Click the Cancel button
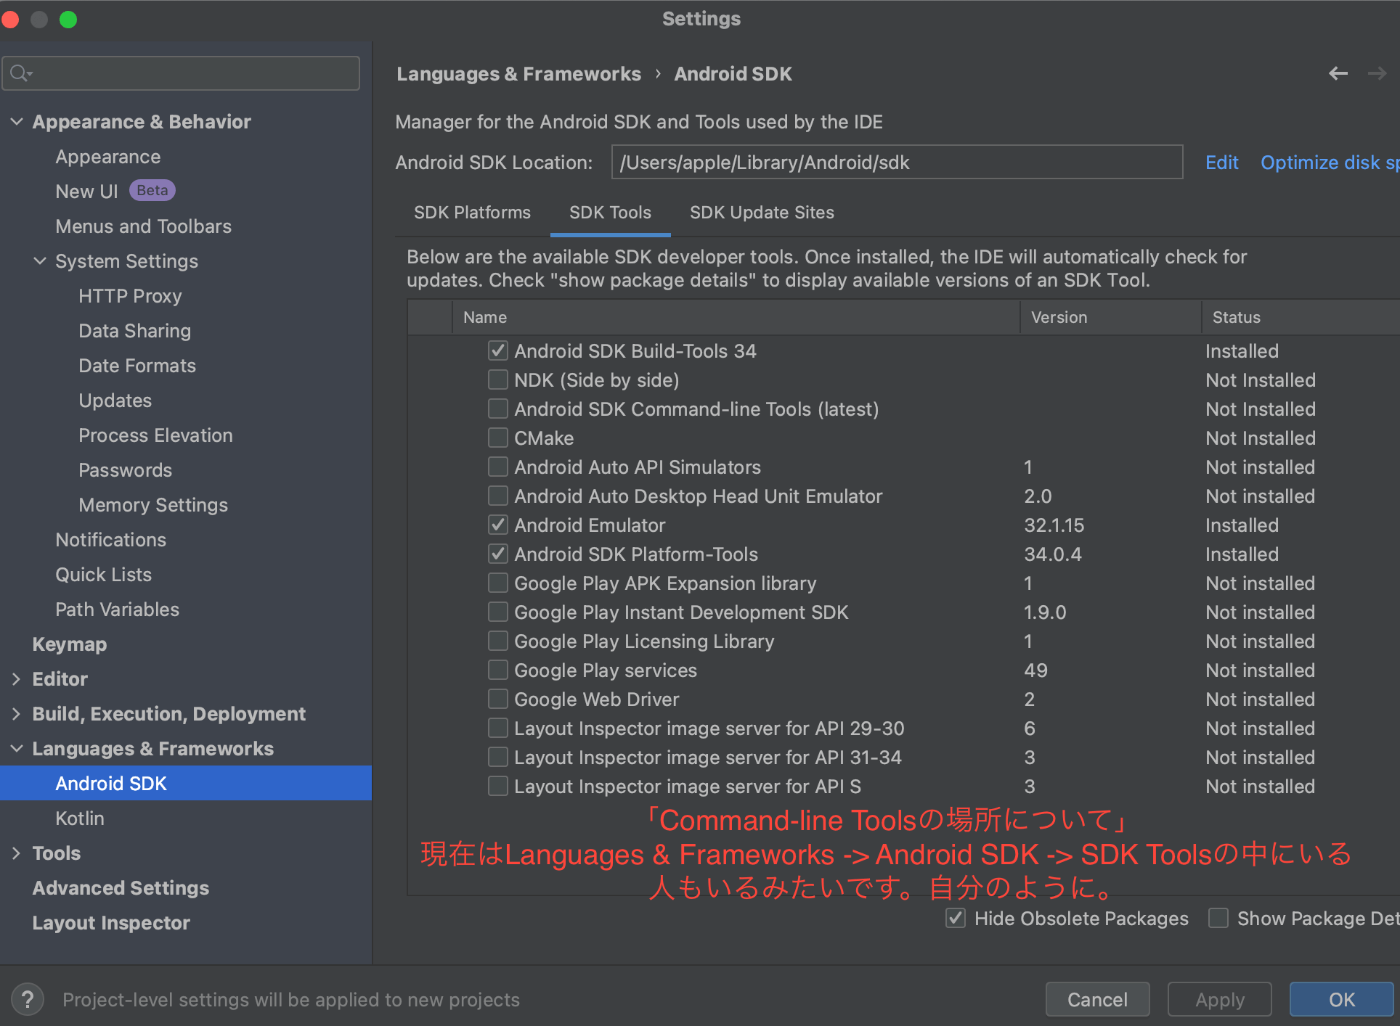The image size is (1400, 1026). tap(1097, 999)
